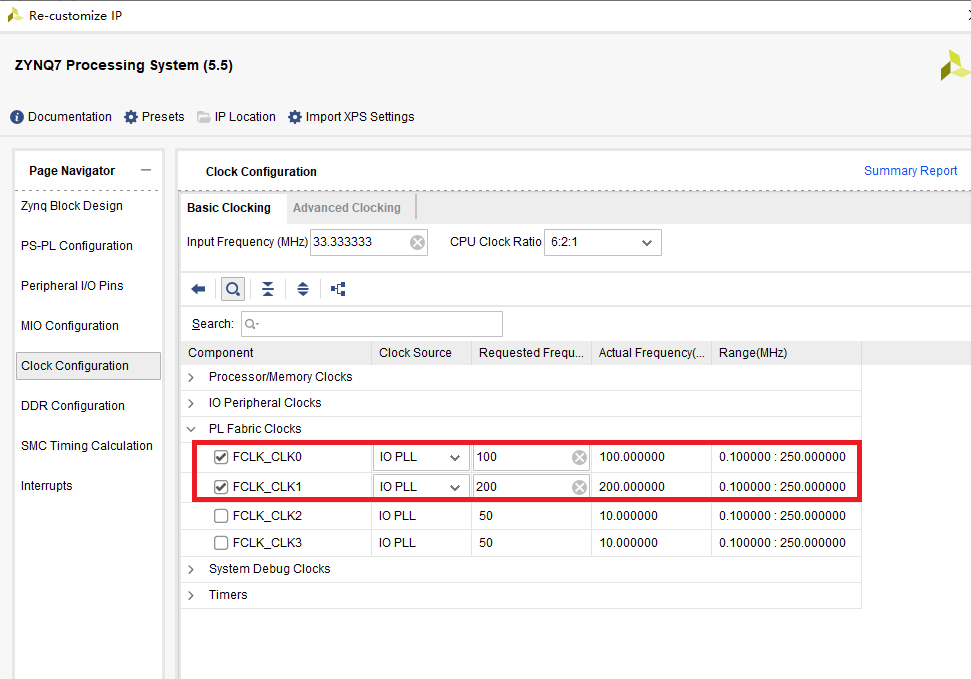Click the Expand All toolbar icon
971x679 pixels.
[303, 289]
